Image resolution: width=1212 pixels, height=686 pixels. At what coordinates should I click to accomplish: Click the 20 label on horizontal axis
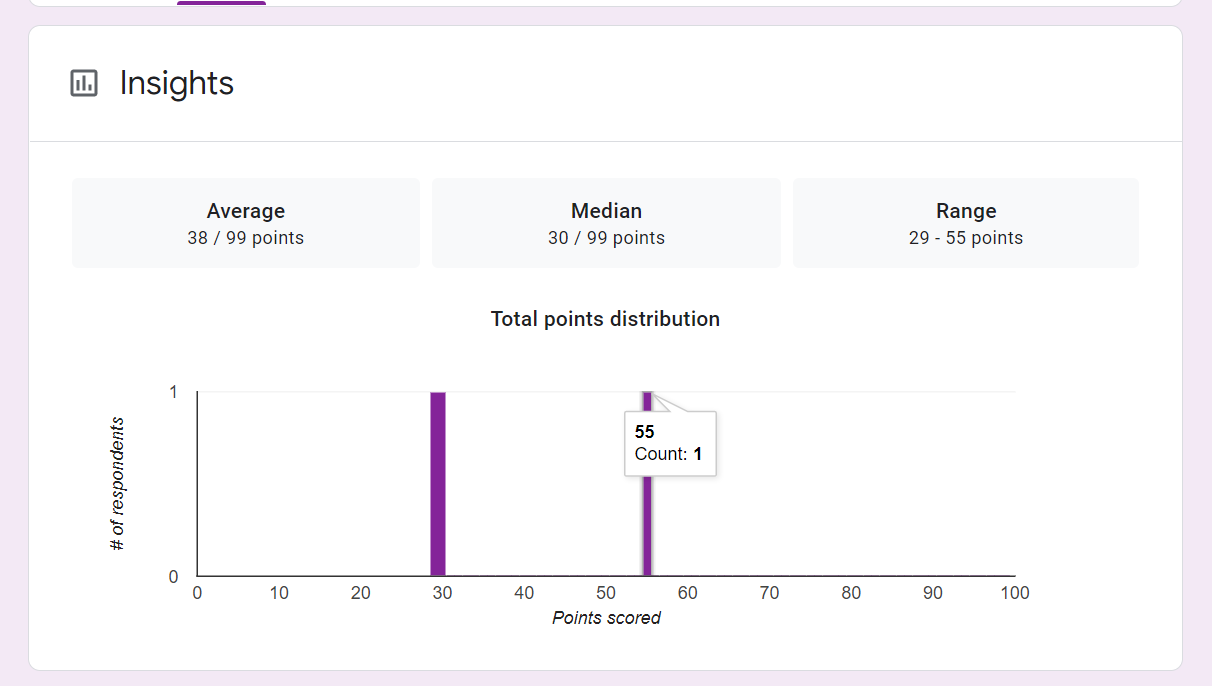[361, 593]
